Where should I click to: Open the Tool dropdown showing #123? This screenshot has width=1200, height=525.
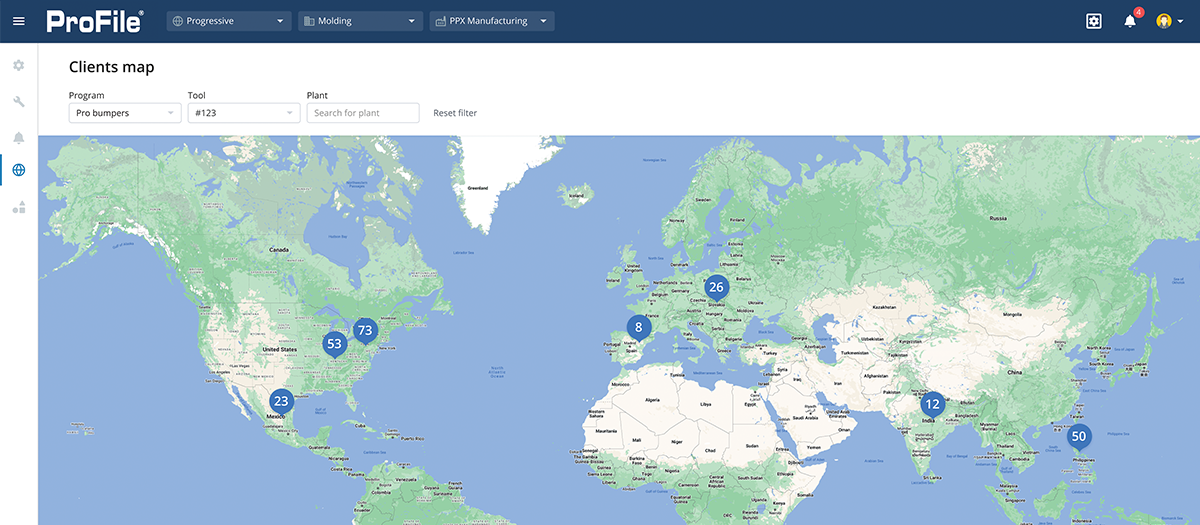click(244, 113)
